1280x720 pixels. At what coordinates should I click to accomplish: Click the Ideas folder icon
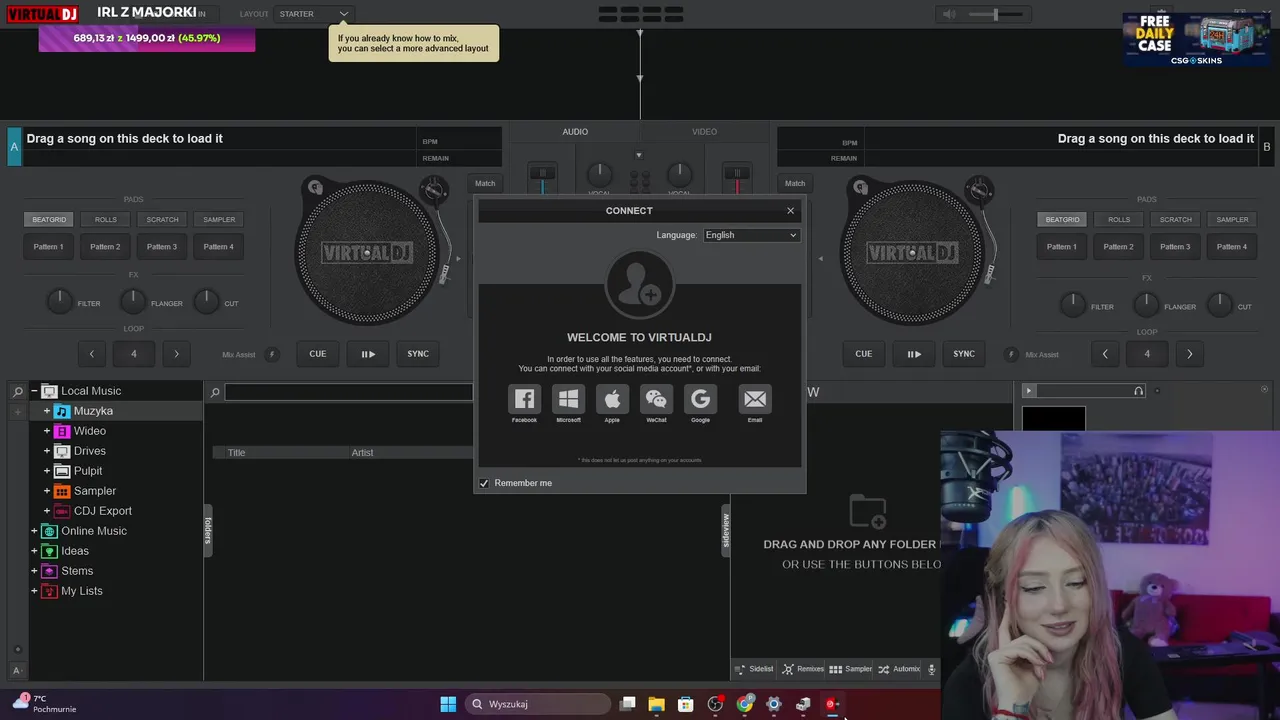pos(49,551)
